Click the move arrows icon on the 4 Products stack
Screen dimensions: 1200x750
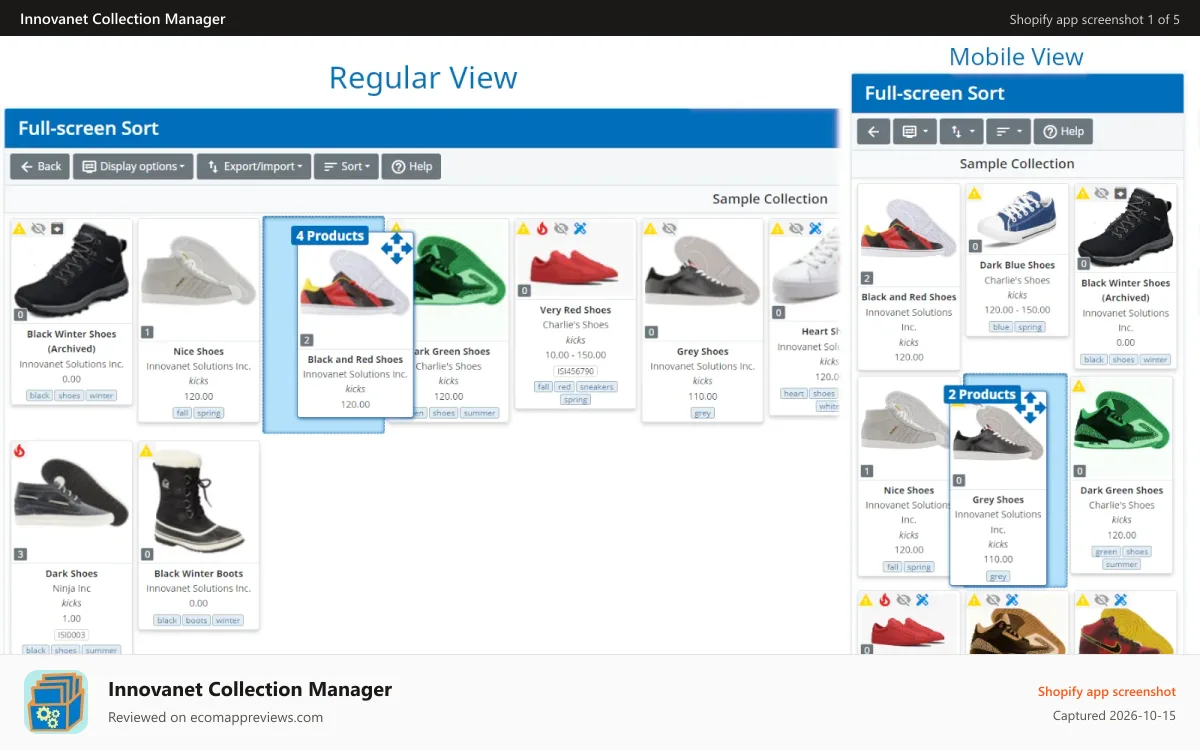[x=397, y=248]
